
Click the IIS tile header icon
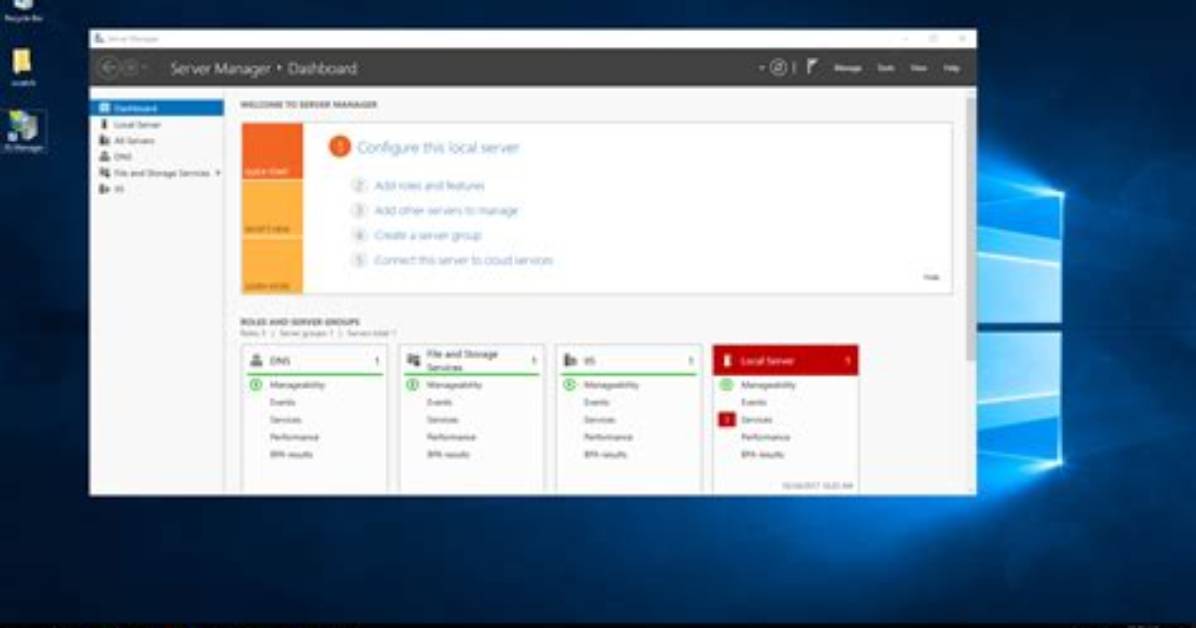pos(570,360)
